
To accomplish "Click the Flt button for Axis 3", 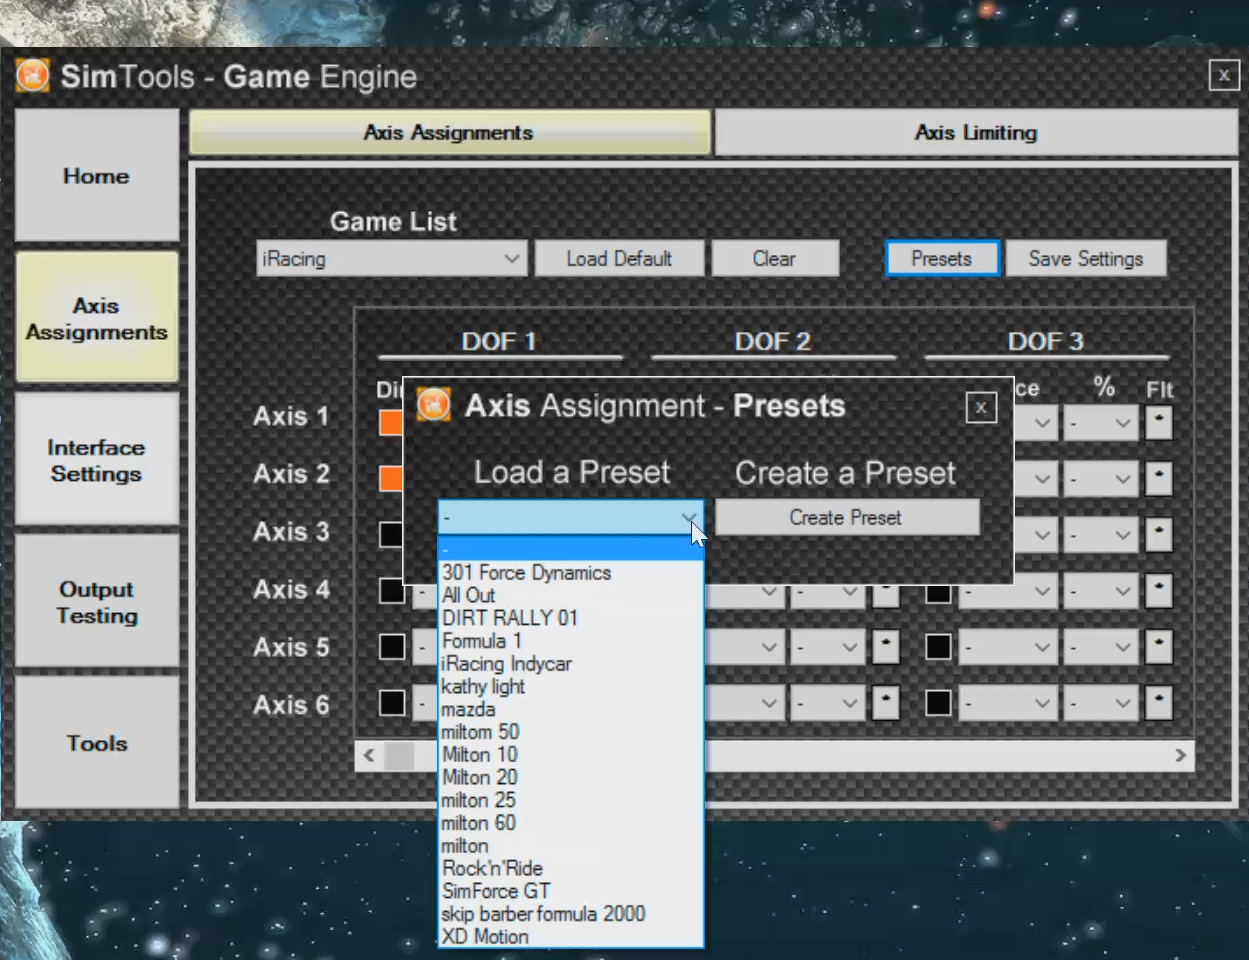I will tap(1158, 534).
